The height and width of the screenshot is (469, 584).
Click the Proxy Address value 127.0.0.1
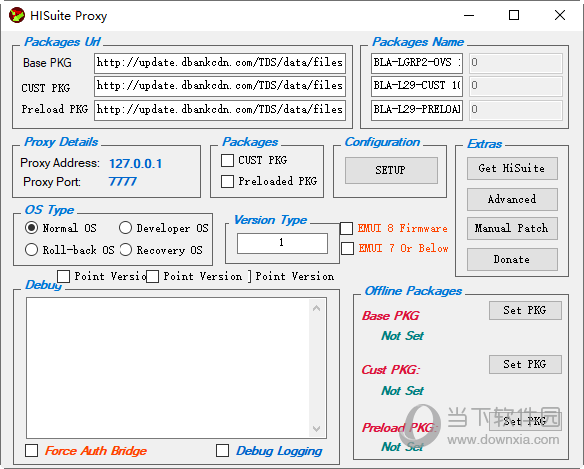click(x=136, y=164)
